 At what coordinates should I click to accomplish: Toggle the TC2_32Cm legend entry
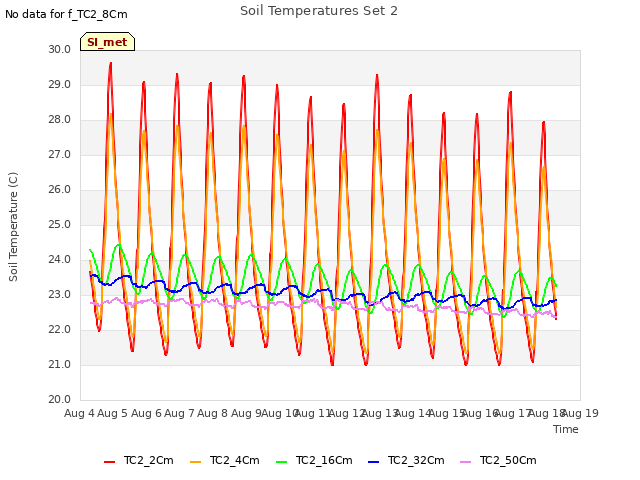click(x=406, y=461)
